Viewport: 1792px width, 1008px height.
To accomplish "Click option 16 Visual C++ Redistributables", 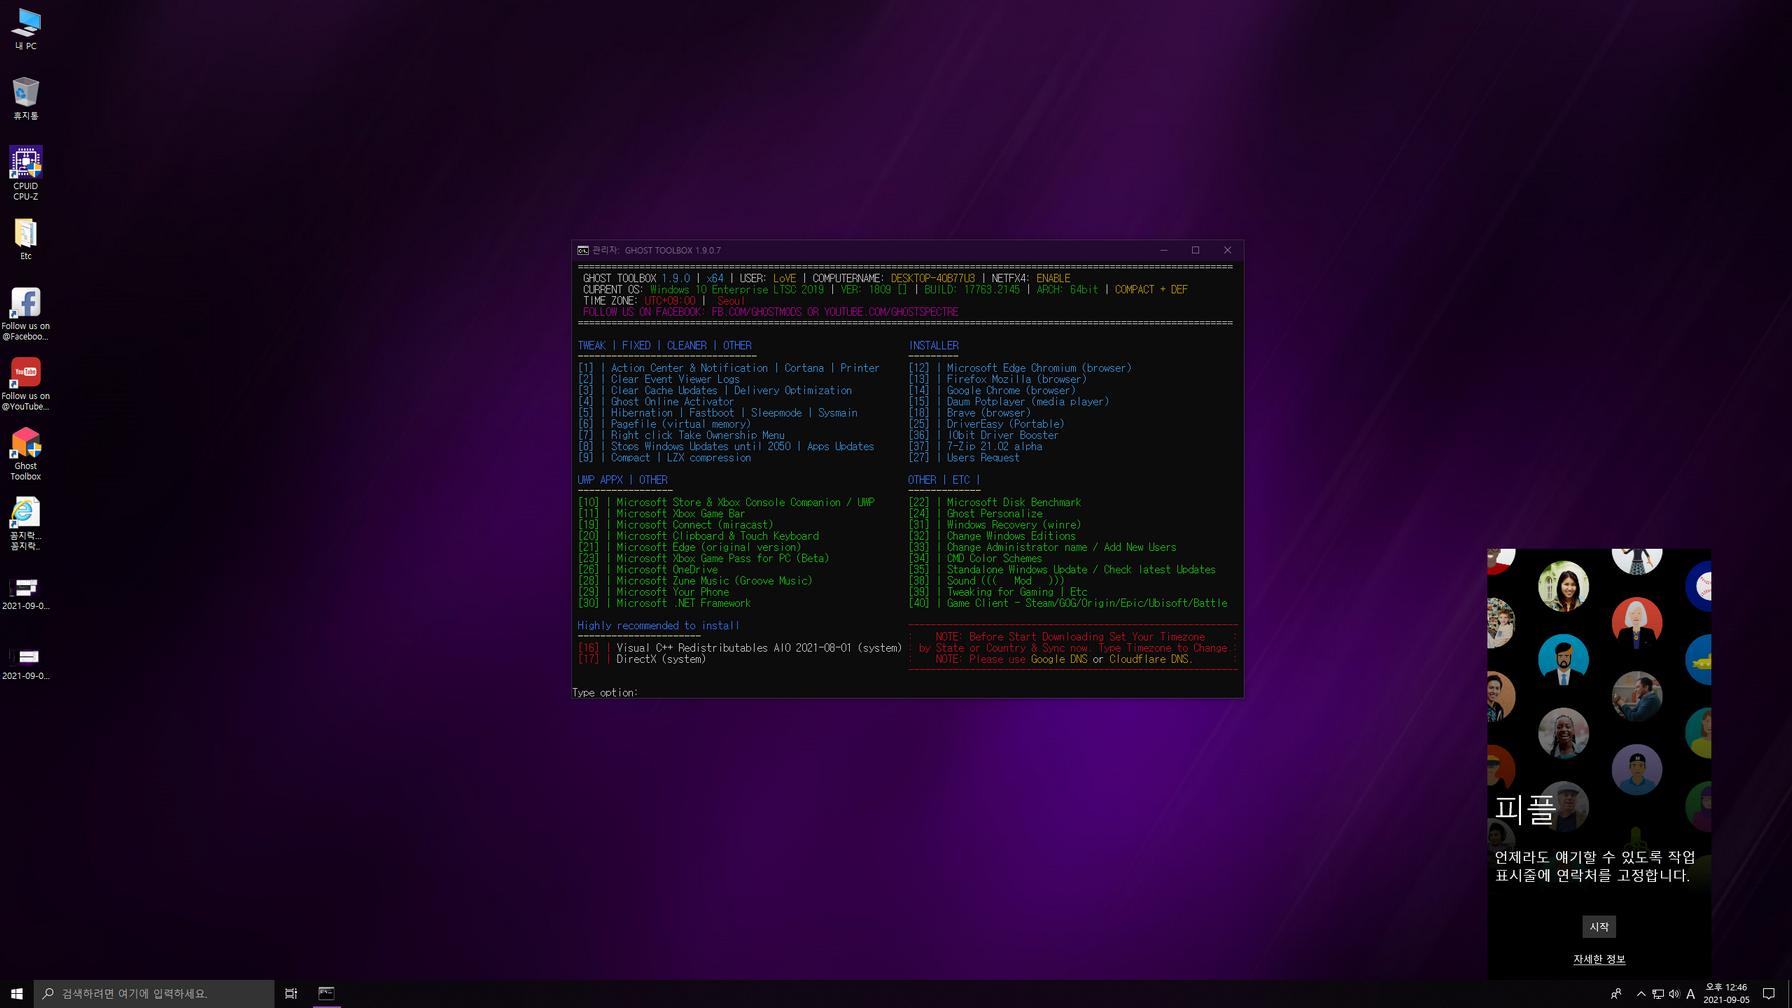I will (x=740, y=648).
